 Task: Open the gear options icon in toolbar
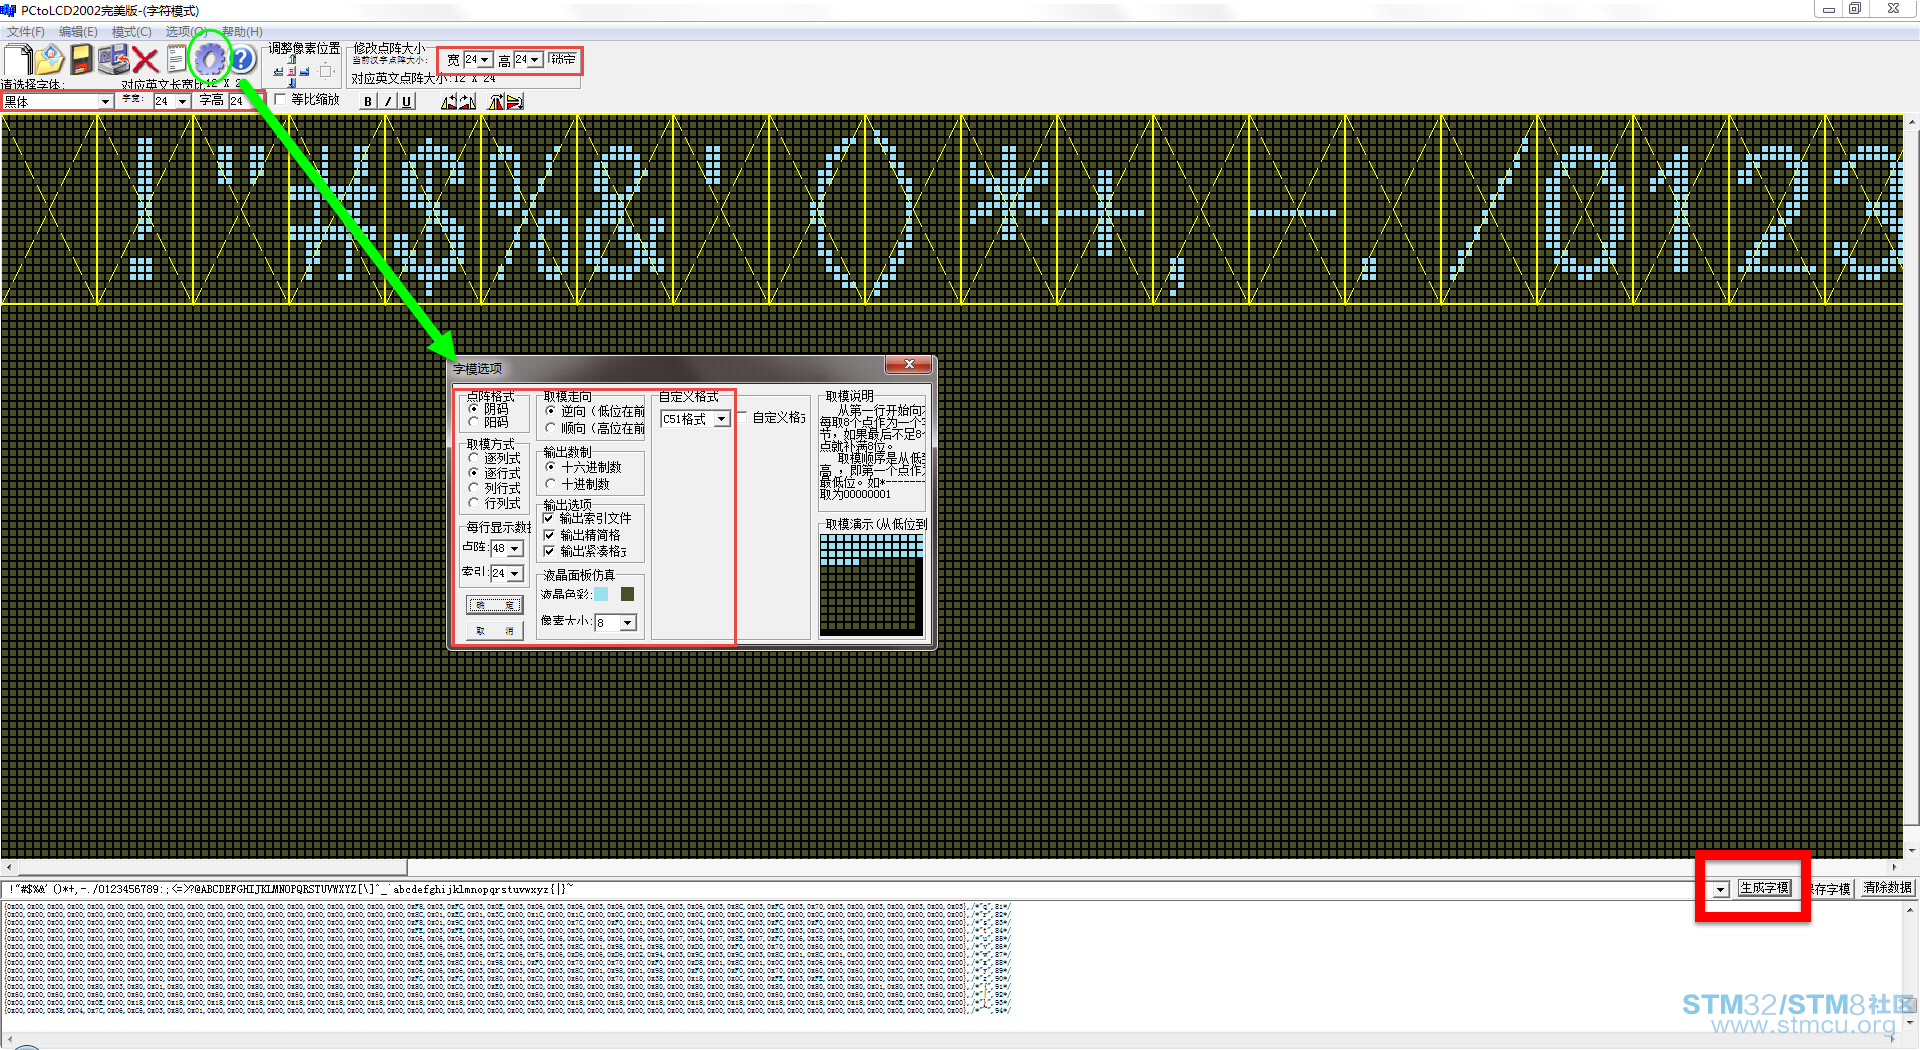click(x=210, y=60)
